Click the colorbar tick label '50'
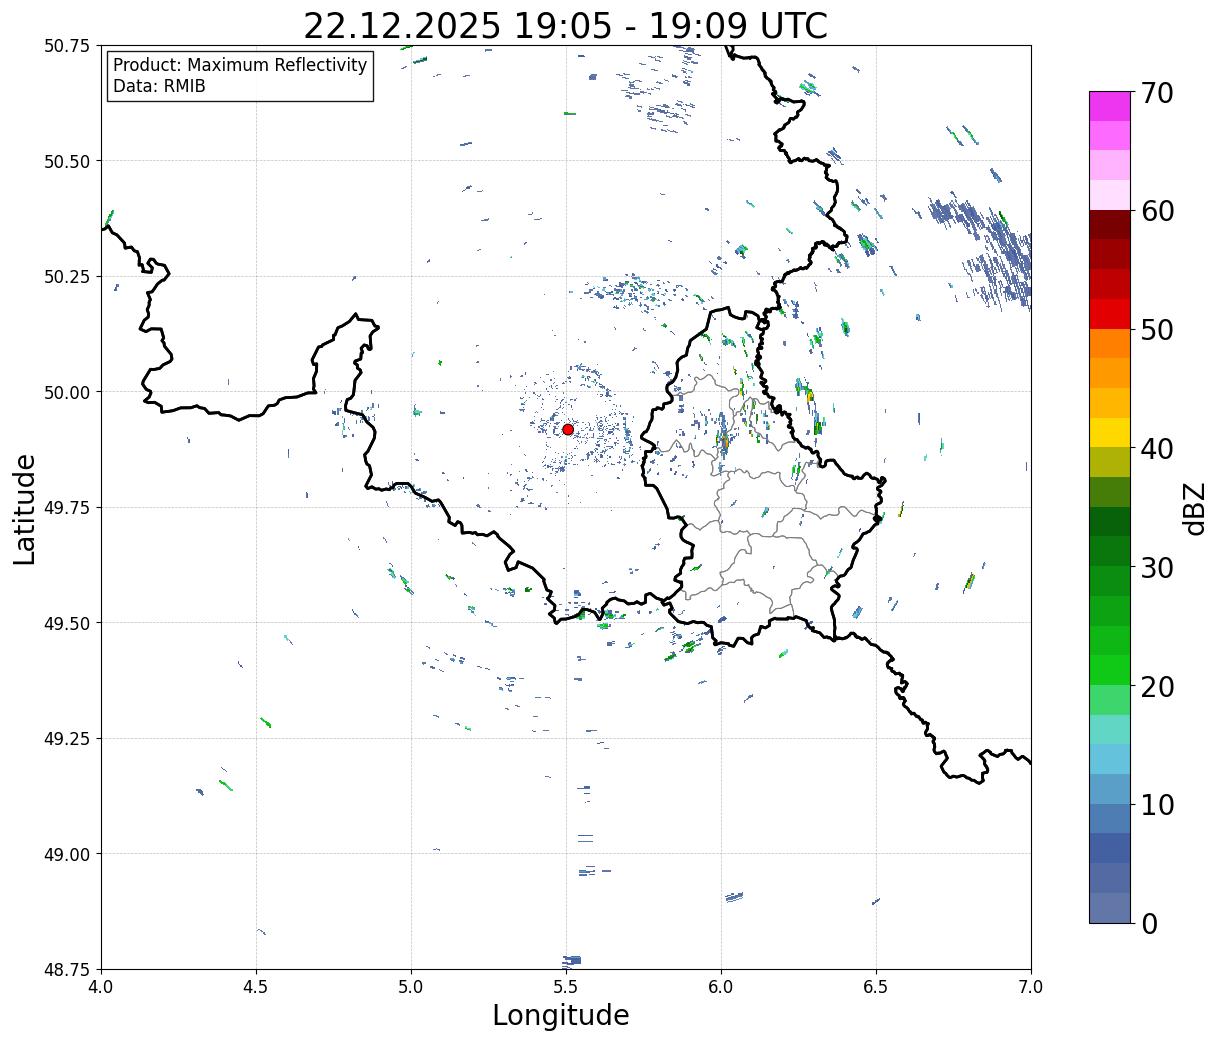 coord(1156,330)
